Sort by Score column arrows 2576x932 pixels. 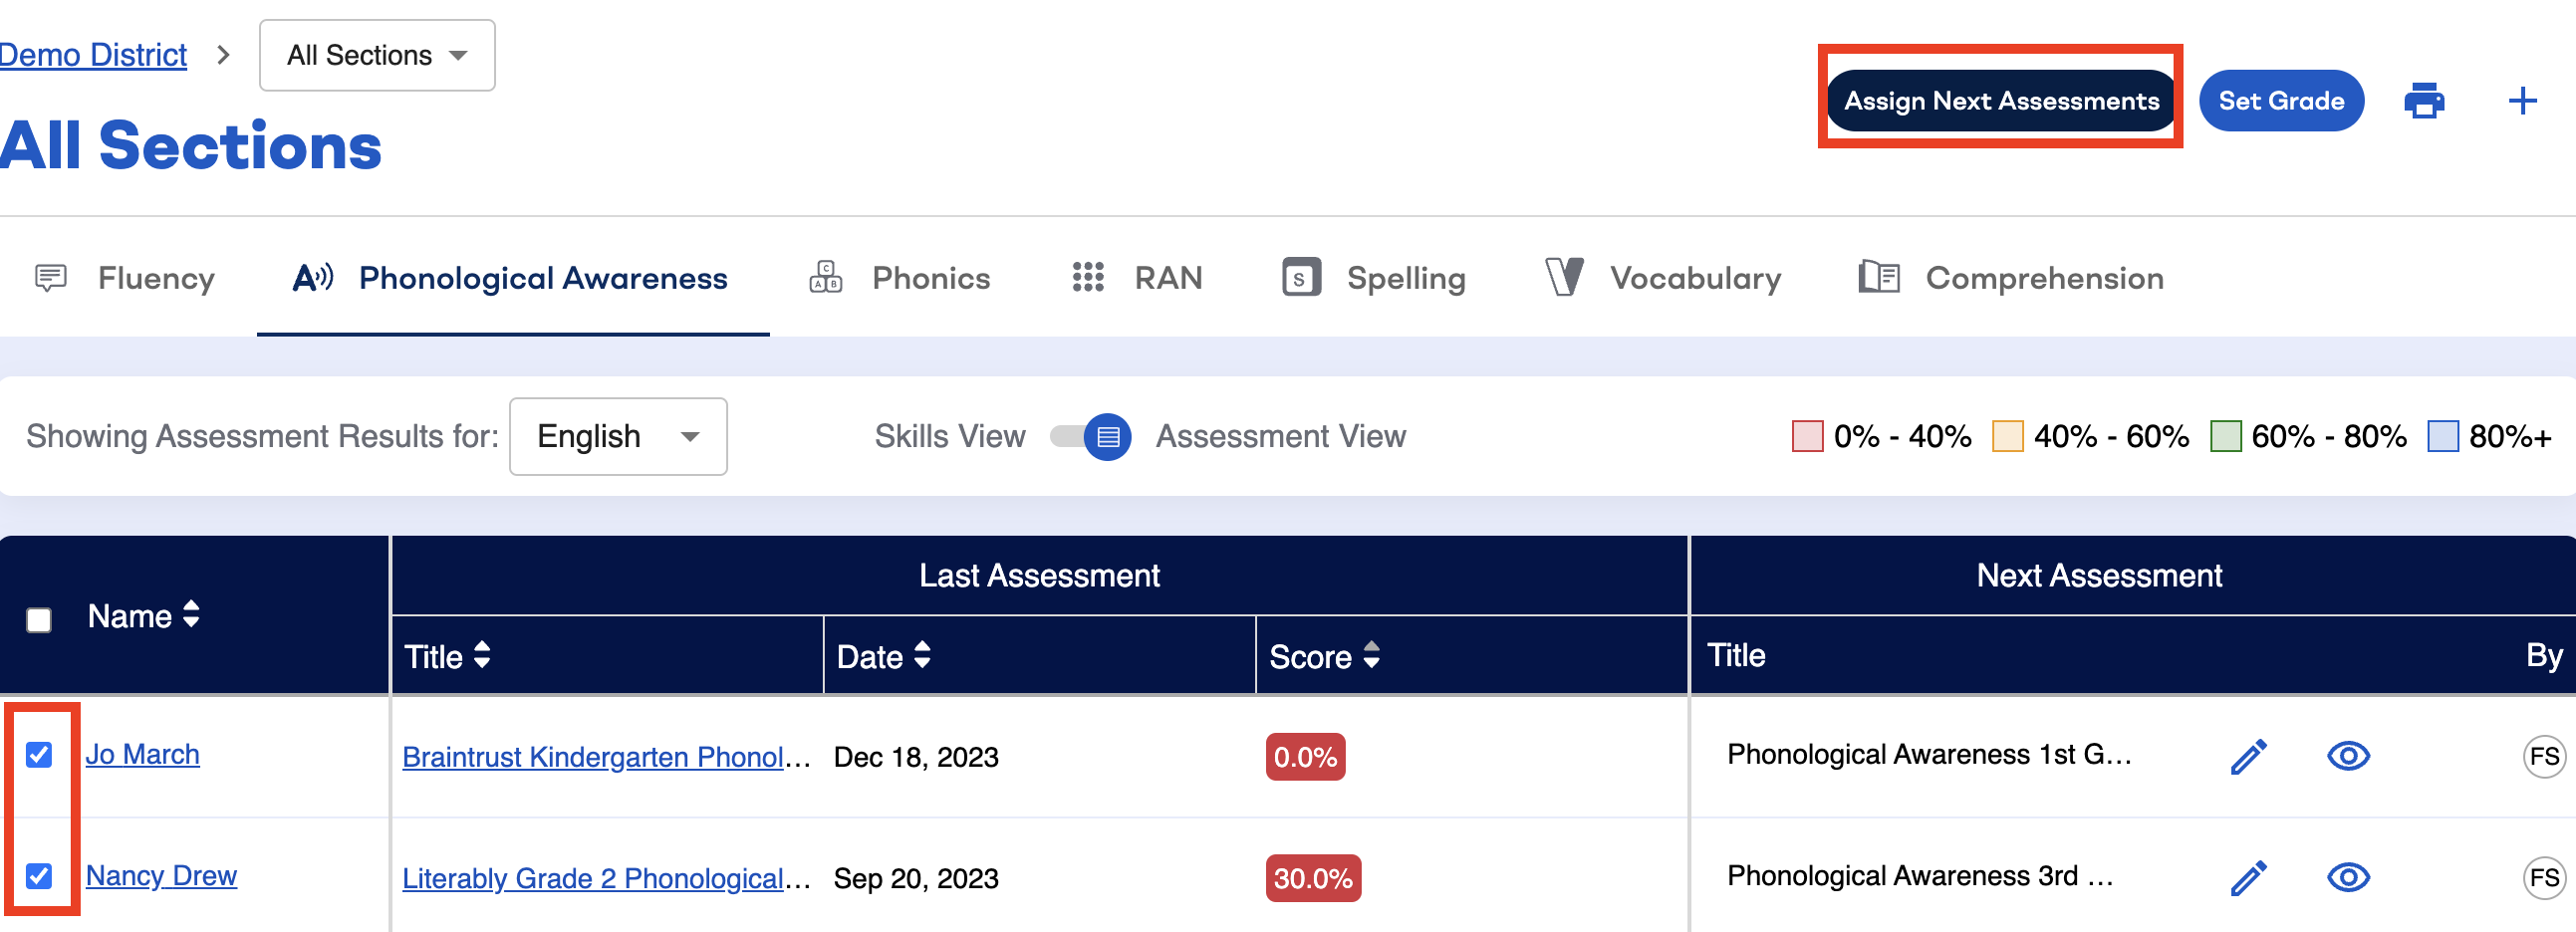(x=1371, y=656)
